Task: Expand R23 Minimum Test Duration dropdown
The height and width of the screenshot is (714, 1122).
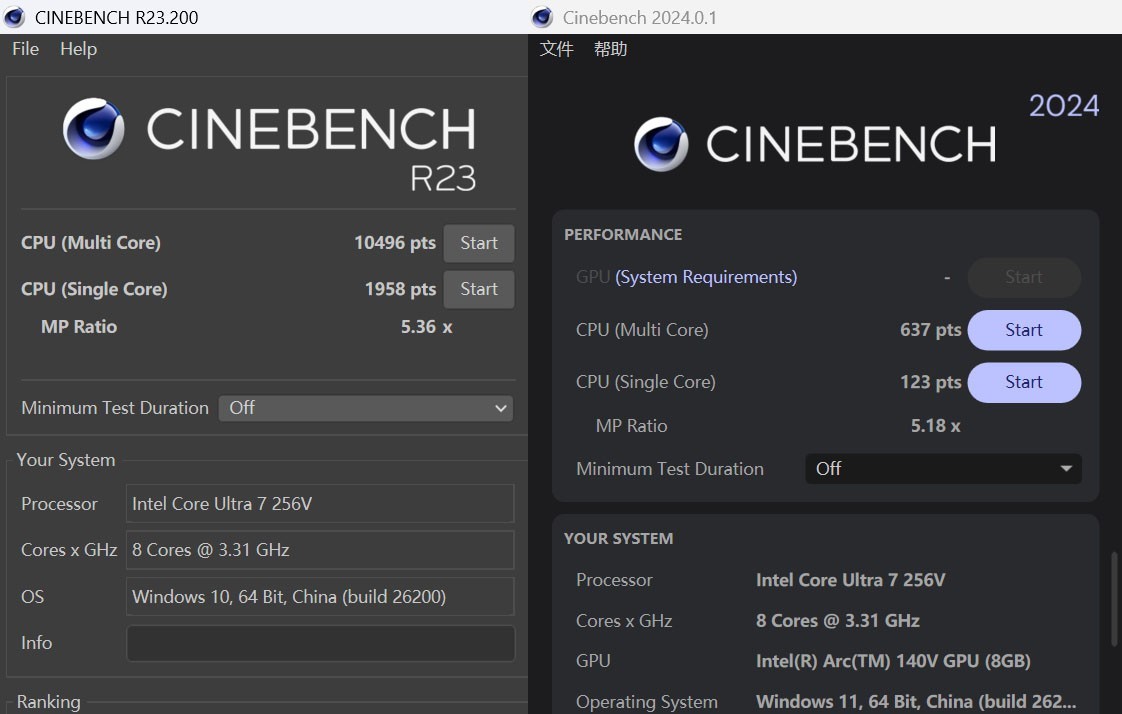Action: (x=365, y=408)
